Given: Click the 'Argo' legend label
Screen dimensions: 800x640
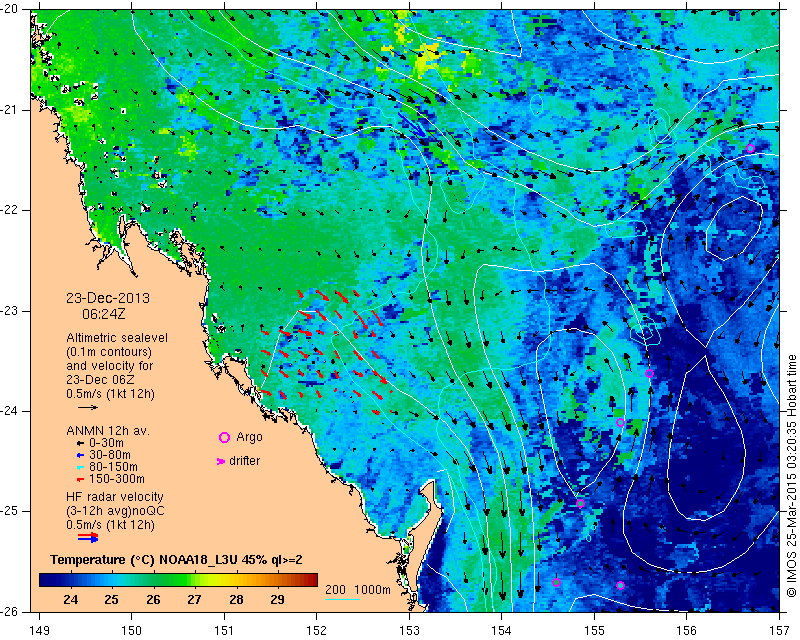Looking at the screenshot, I should 249,437.
